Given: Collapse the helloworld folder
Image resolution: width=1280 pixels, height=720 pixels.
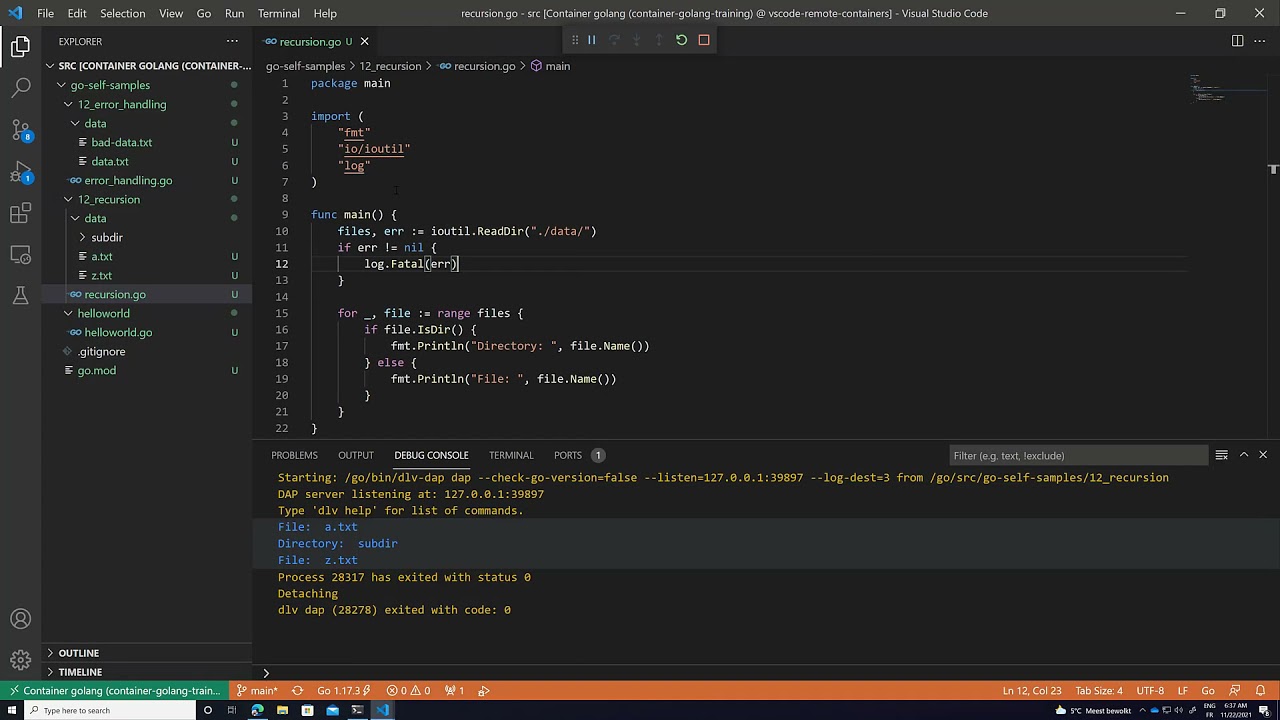Looking at the screenshot, I should click(x=146, y=313).
